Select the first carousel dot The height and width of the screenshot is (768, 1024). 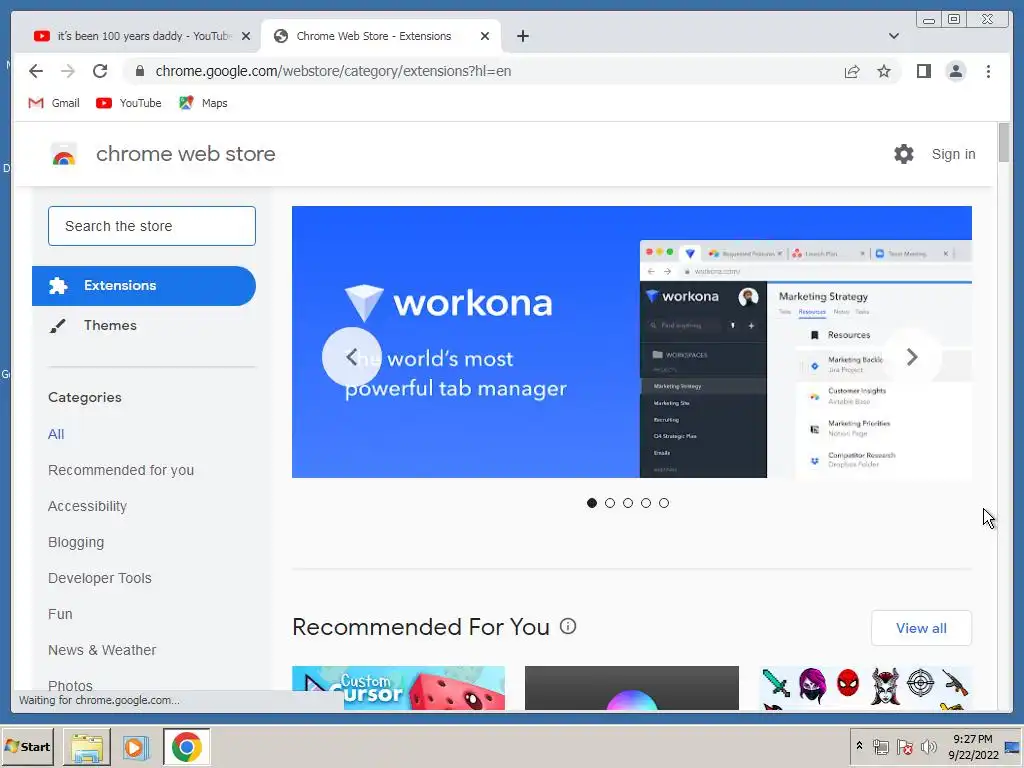[x=592, y=503]
